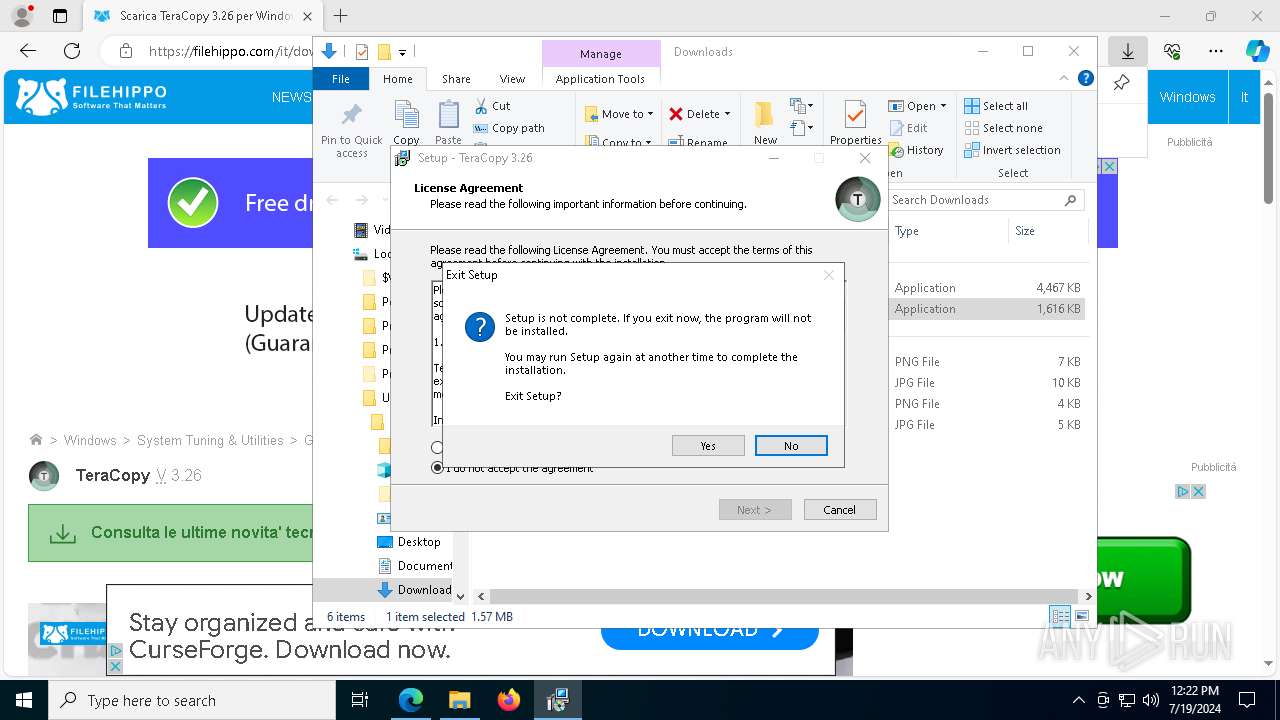1280x720 pixels.
Task: Click History in Explorer ribbon
Action: tap(916, 150)
